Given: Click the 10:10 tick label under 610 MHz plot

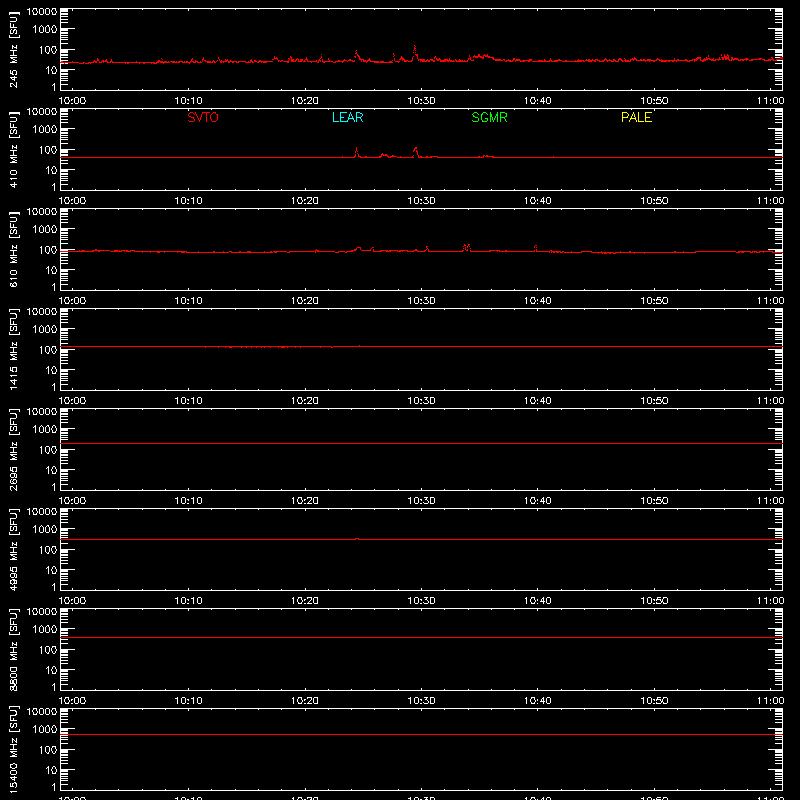Looking at the screenshot, I should click(x=188, y=301).
